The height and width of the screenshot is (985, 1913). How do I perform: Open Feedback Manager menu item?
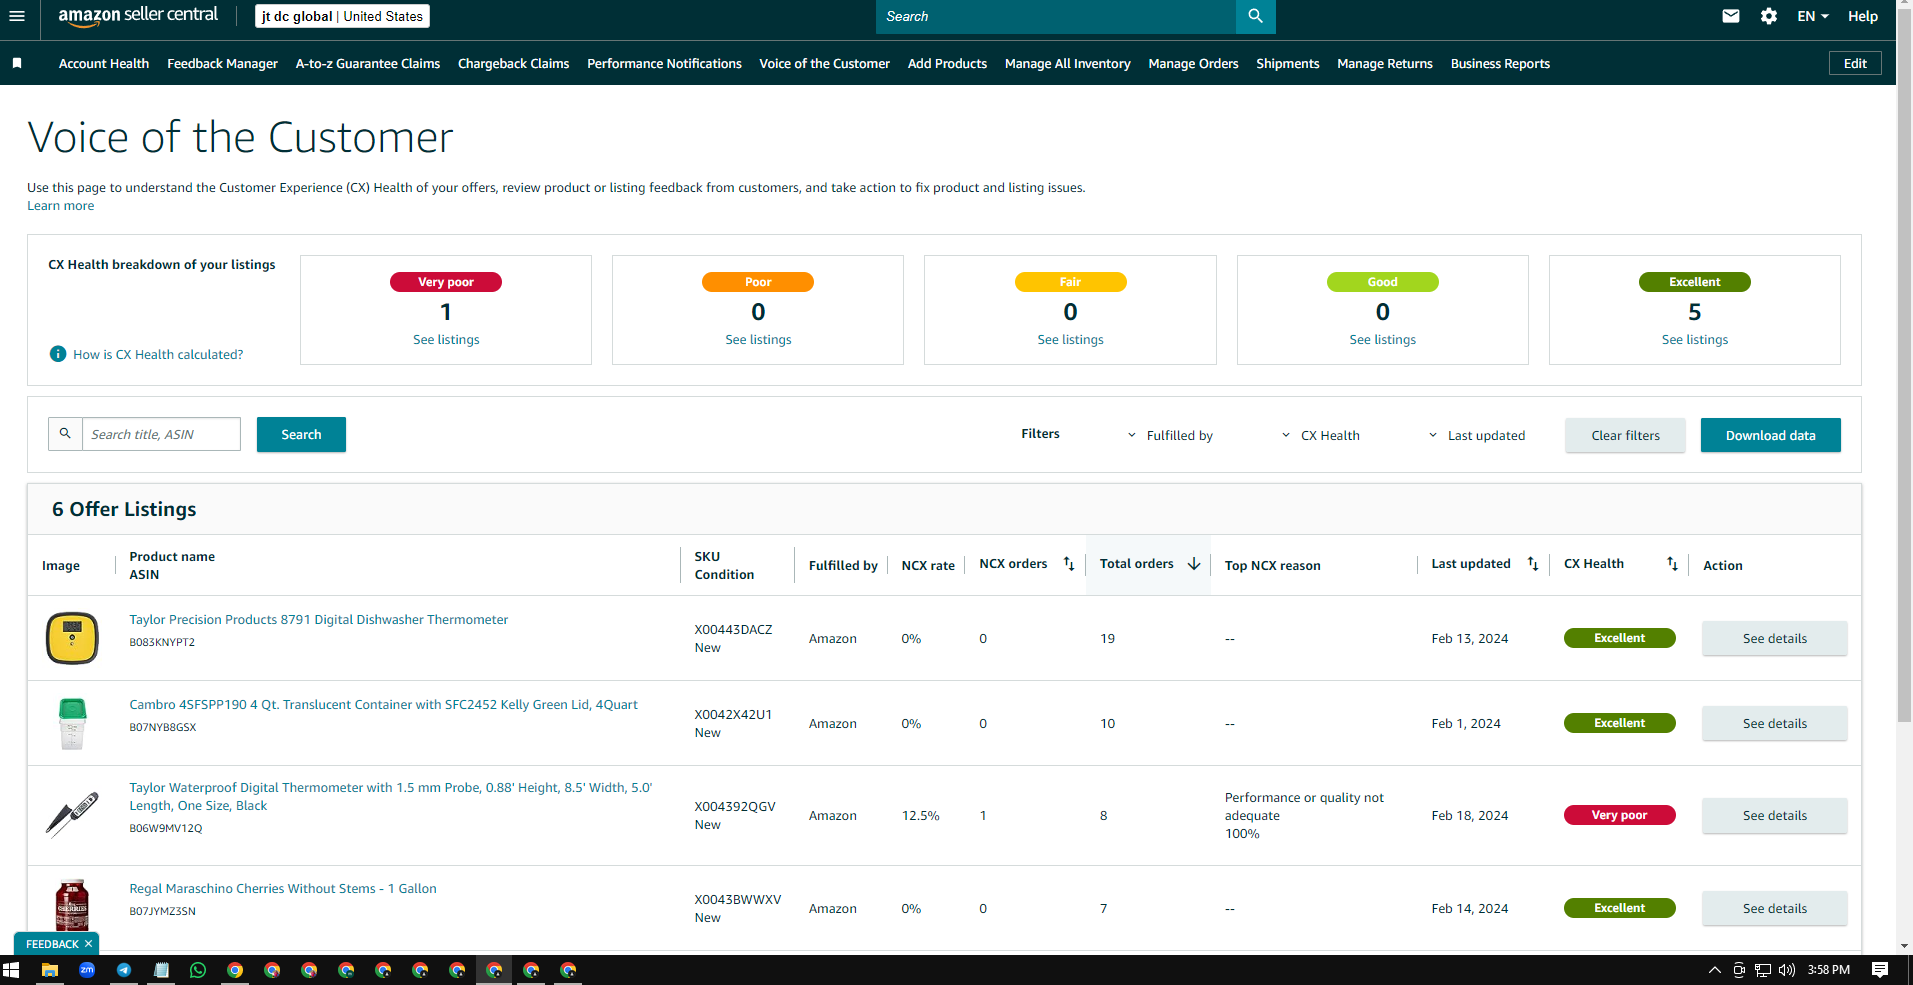coord(222,63)
